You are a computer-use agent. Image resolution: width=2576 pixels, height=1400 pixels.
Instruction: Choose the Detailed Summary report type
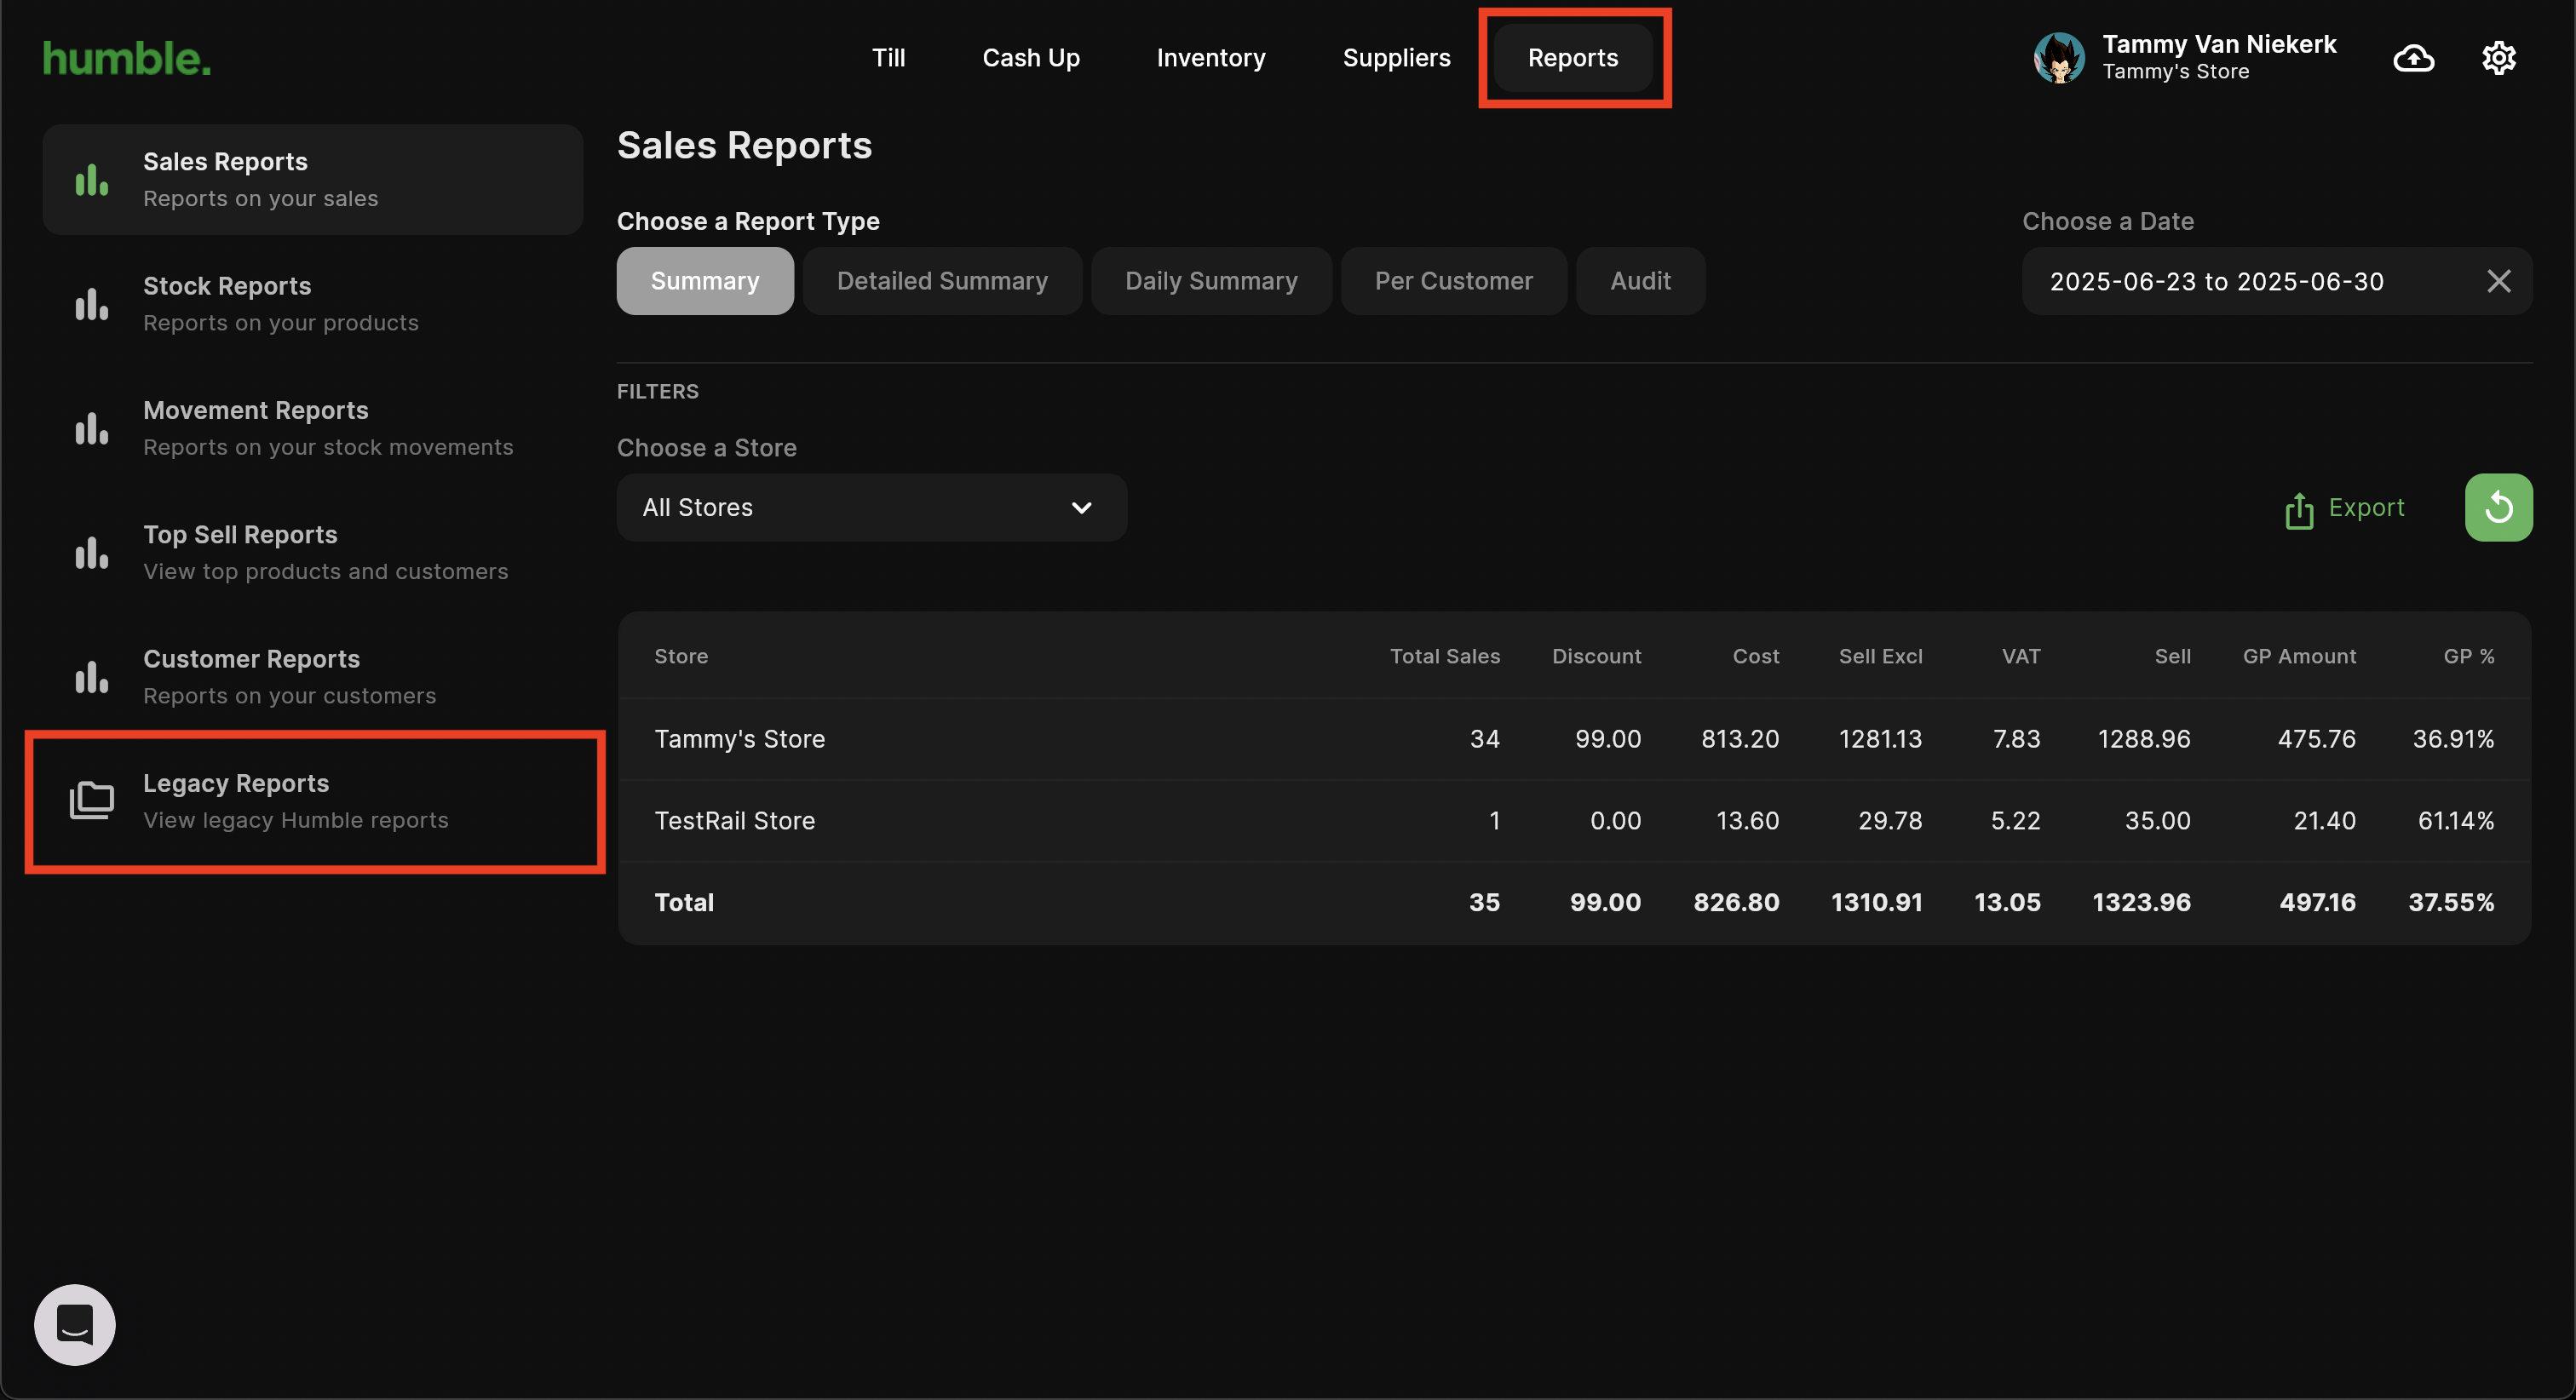tap(942, 281)
